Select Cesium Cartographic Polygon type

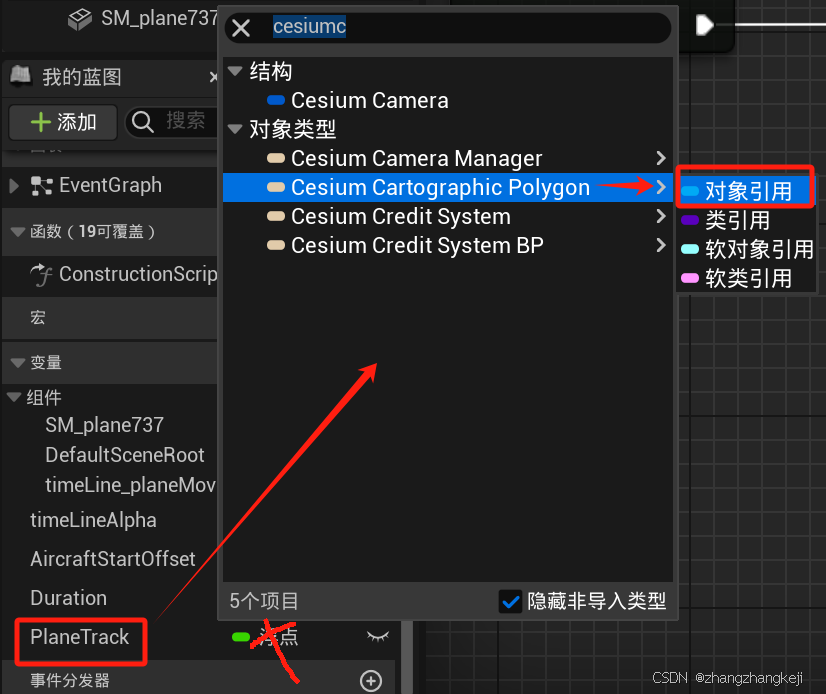click(x=440, y=188)
